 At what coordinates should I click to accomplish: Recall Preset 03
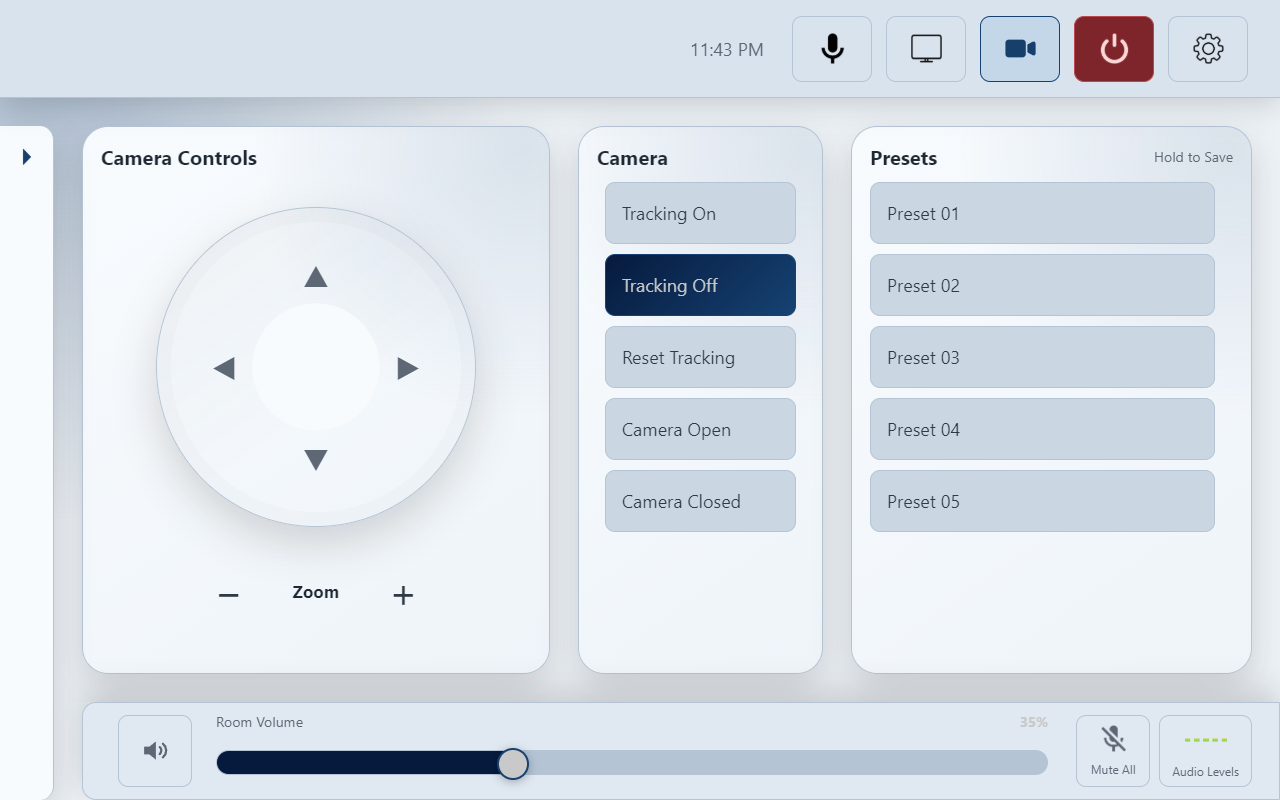pyautogui.click(x=1042, y=357)
